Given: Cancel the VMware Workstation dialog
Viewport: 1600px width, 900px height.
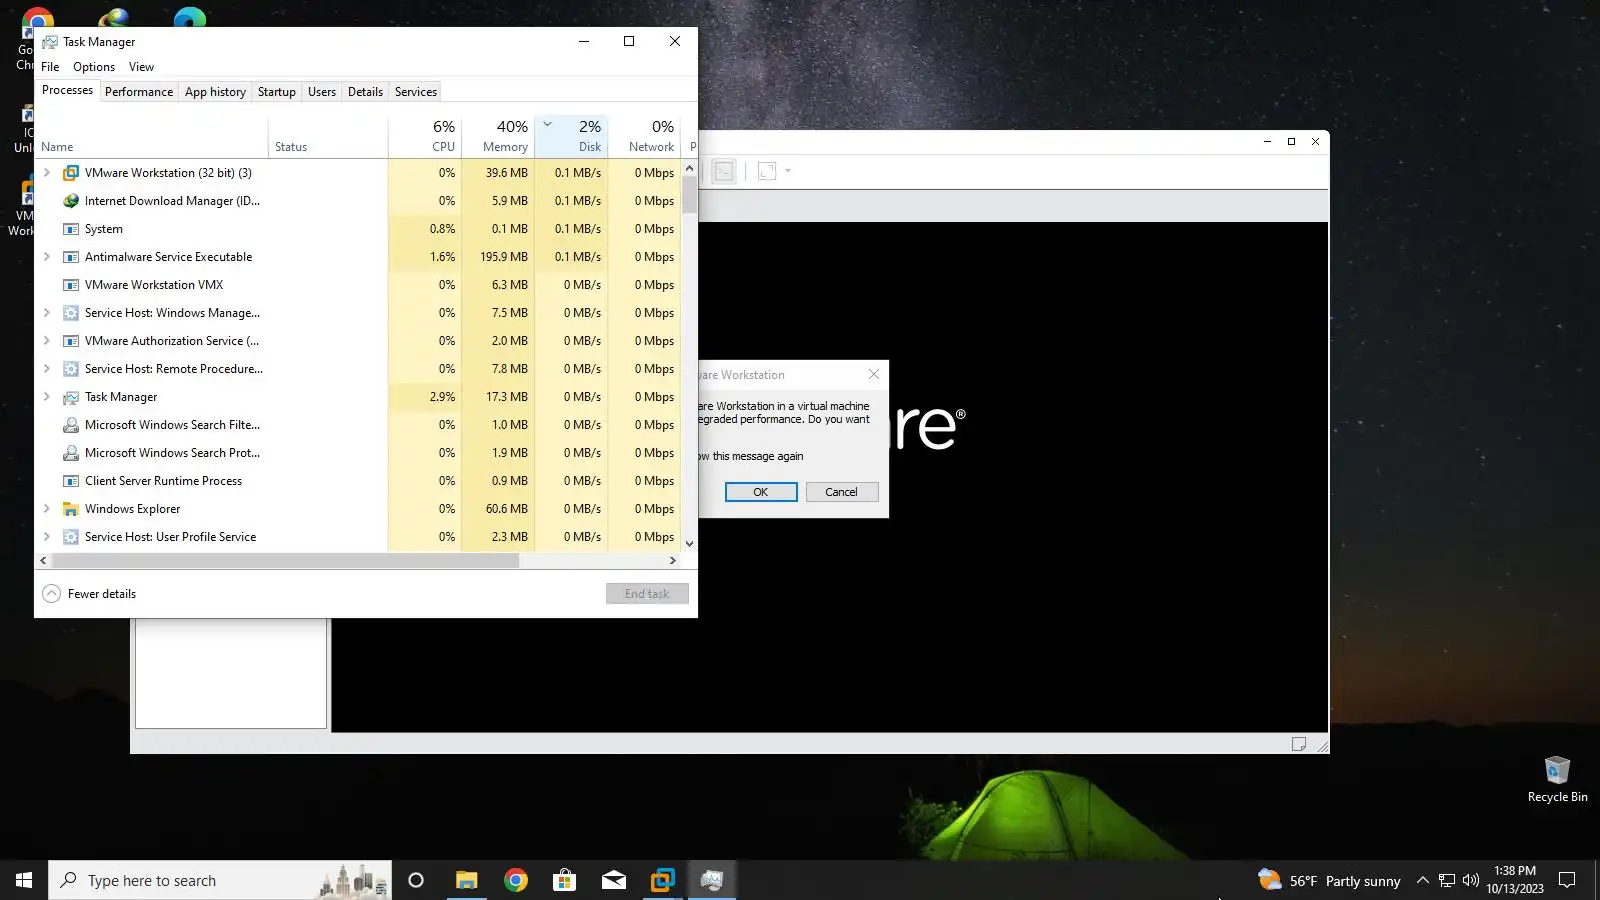Looking at the screenshot, I should (842, 492).
